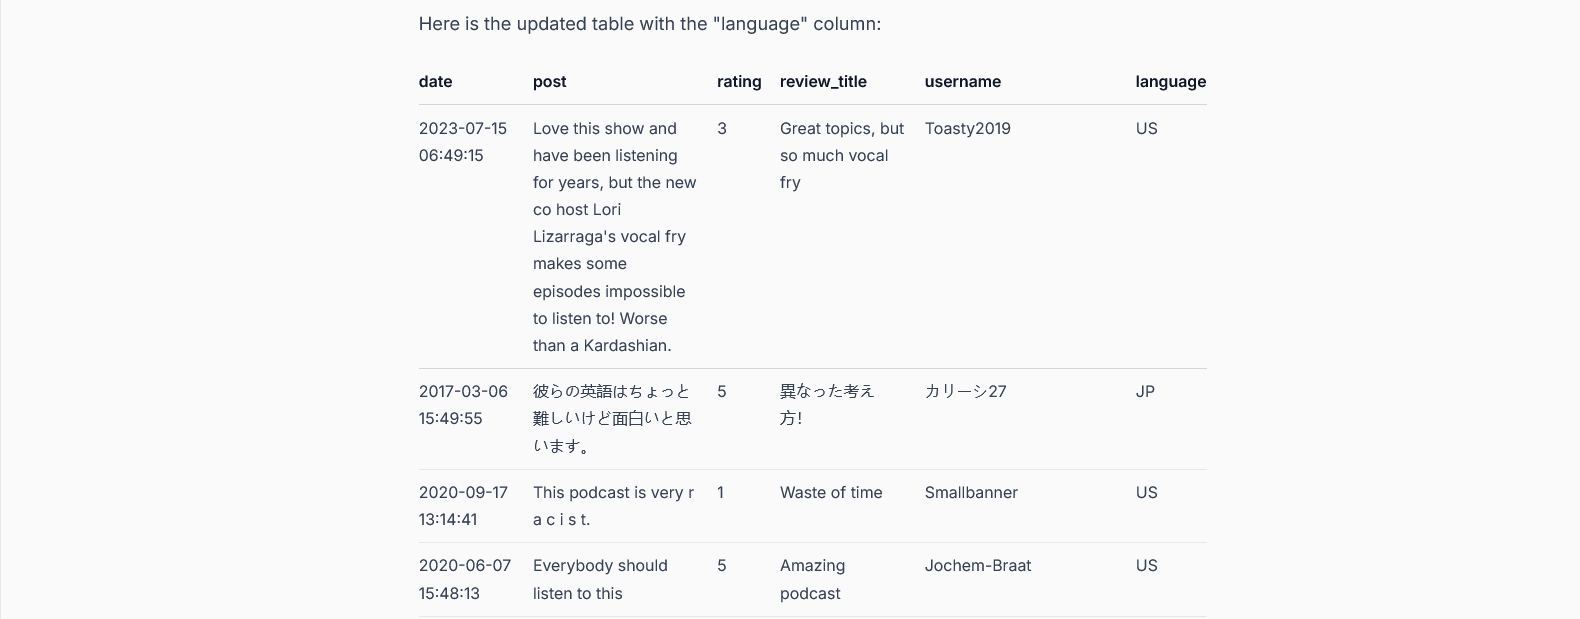Click the date 2017-03-06 15:49:55
This screenshot has width=1580, height=619.
point(463,405)
